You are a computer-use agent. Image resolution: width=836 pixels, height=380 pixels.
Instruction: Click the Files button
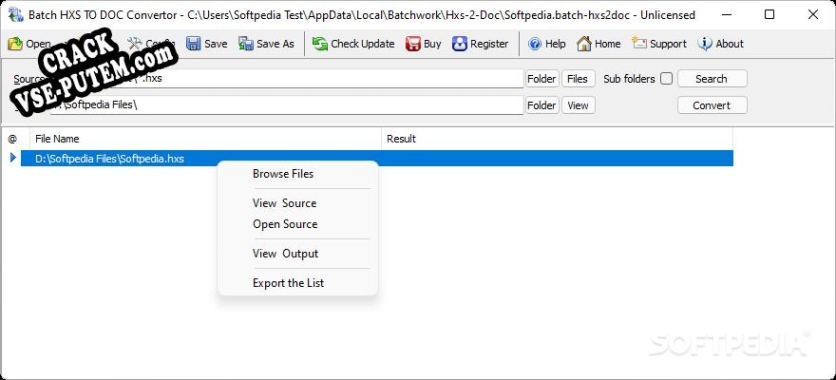coord(577,79)
